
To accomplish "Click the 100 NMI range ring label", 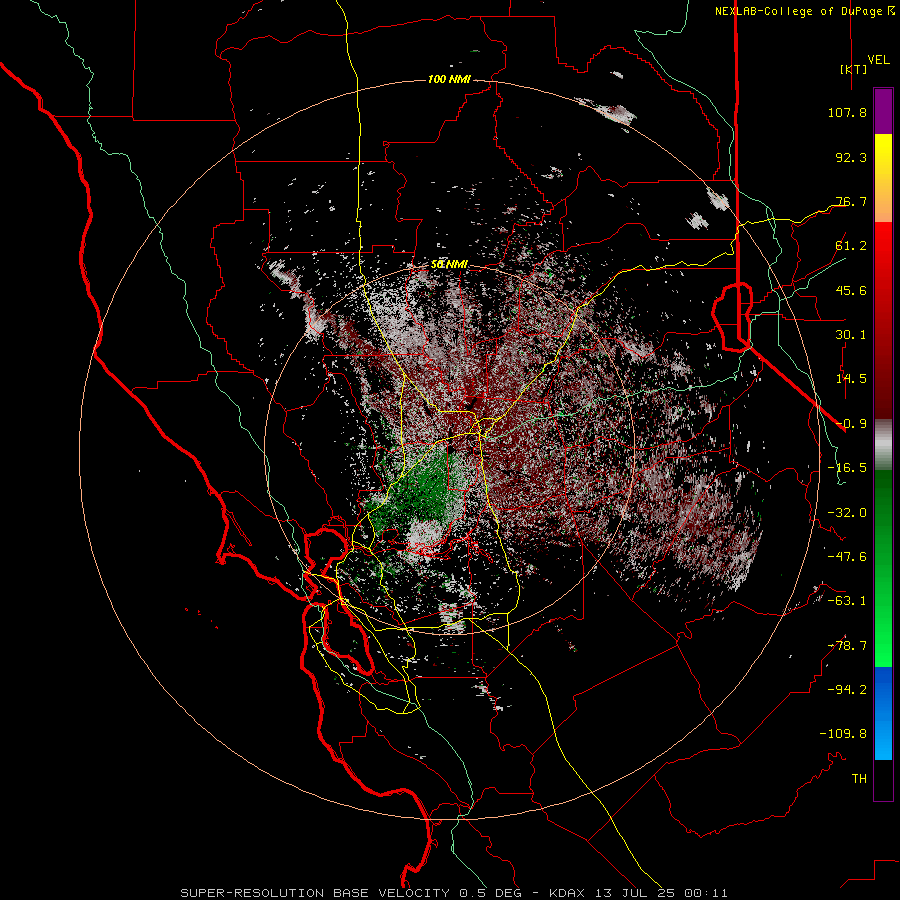I will pyautogui.click(x=449, y=79).
